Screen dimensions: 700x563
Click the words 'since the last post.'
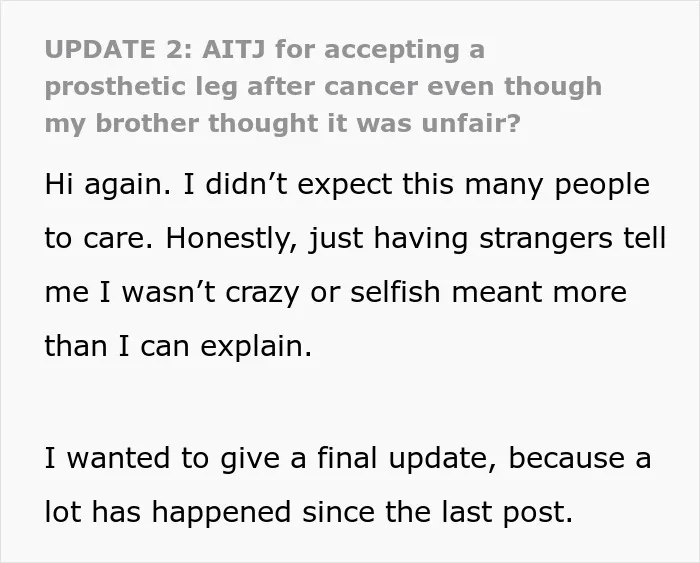coord(438,512)
